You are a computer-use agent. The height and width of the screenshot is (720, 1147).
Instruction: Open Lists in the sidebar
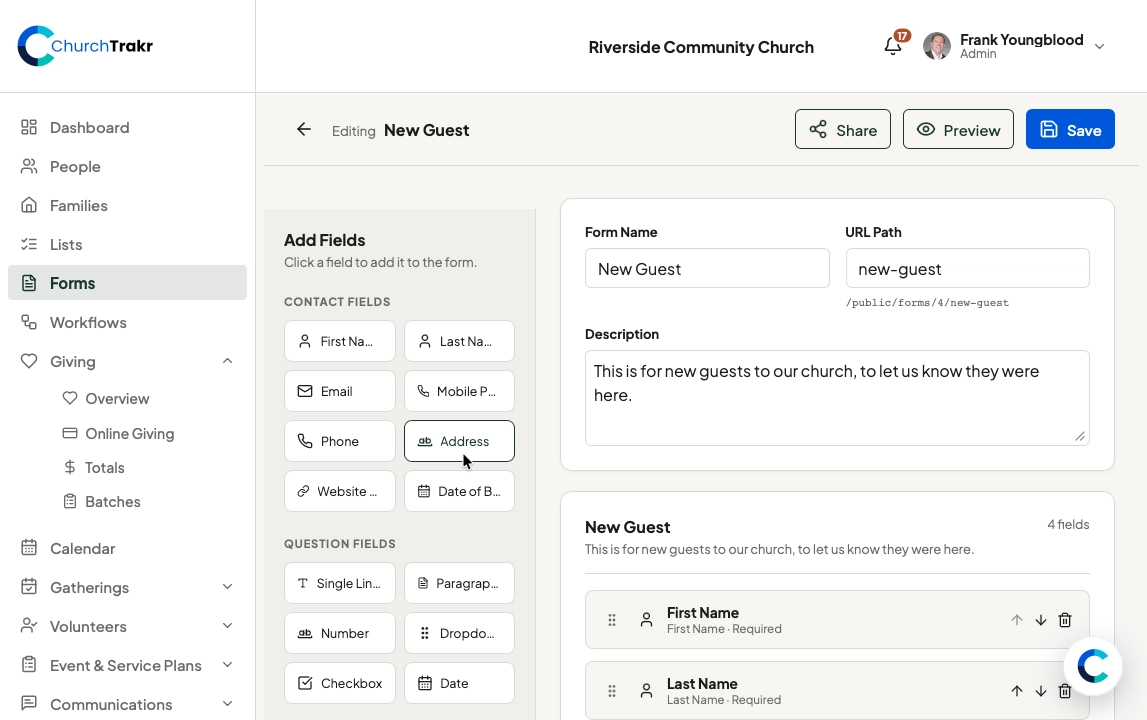[x=127, y=244]
